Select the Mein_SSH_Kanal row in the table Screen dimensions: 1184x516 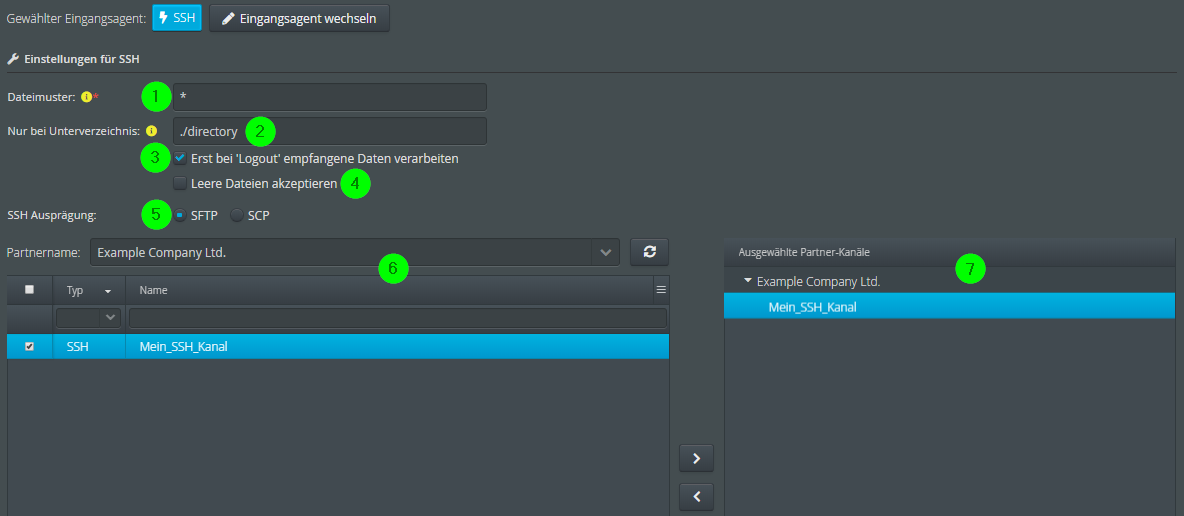pos(338,347)
